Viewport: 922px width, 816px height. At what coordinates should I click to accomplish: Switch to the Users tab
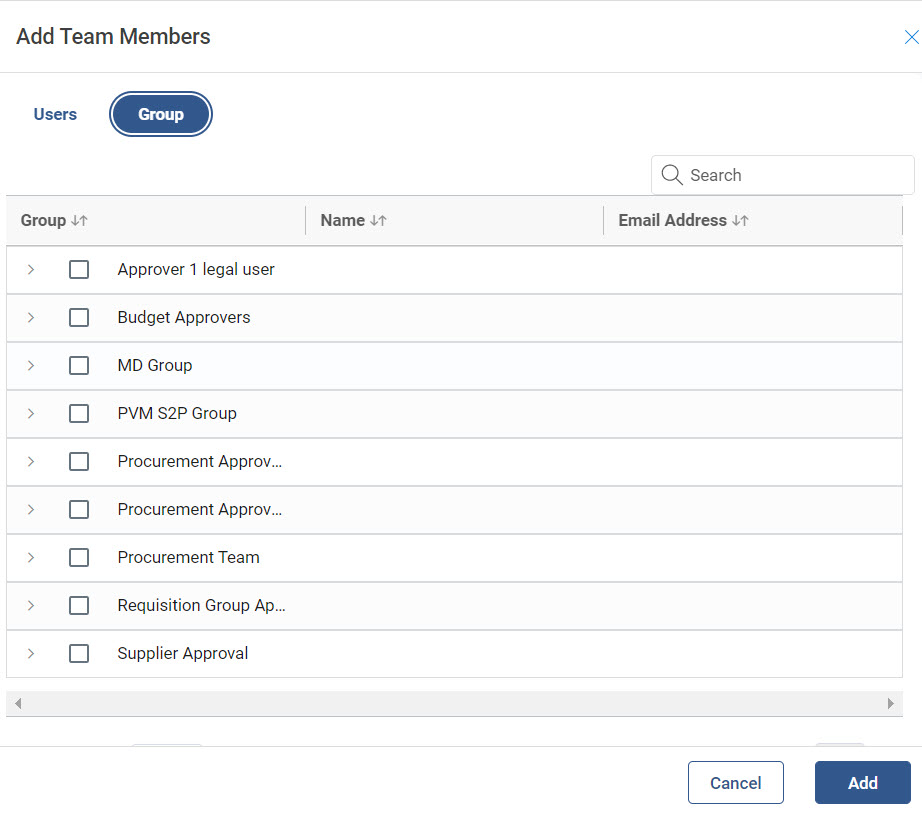coord(55,115)
